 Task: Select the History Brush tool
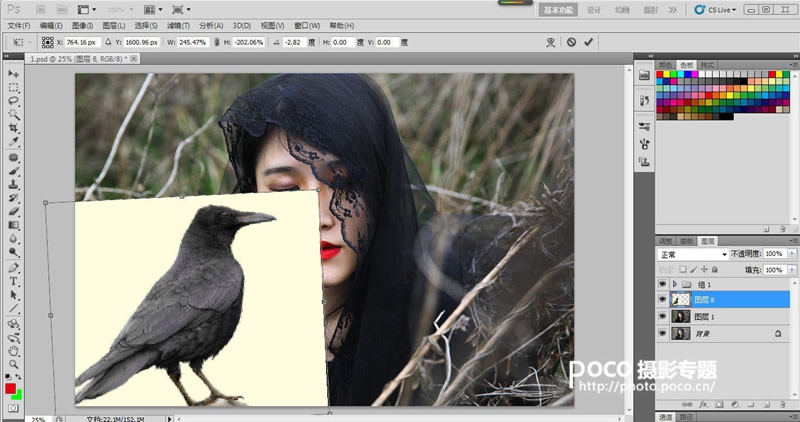coord(13,198)
